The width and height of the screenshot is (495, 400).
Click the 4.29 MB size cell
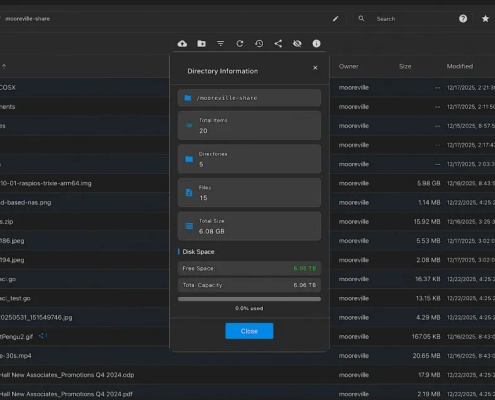(x=428, y=317)
